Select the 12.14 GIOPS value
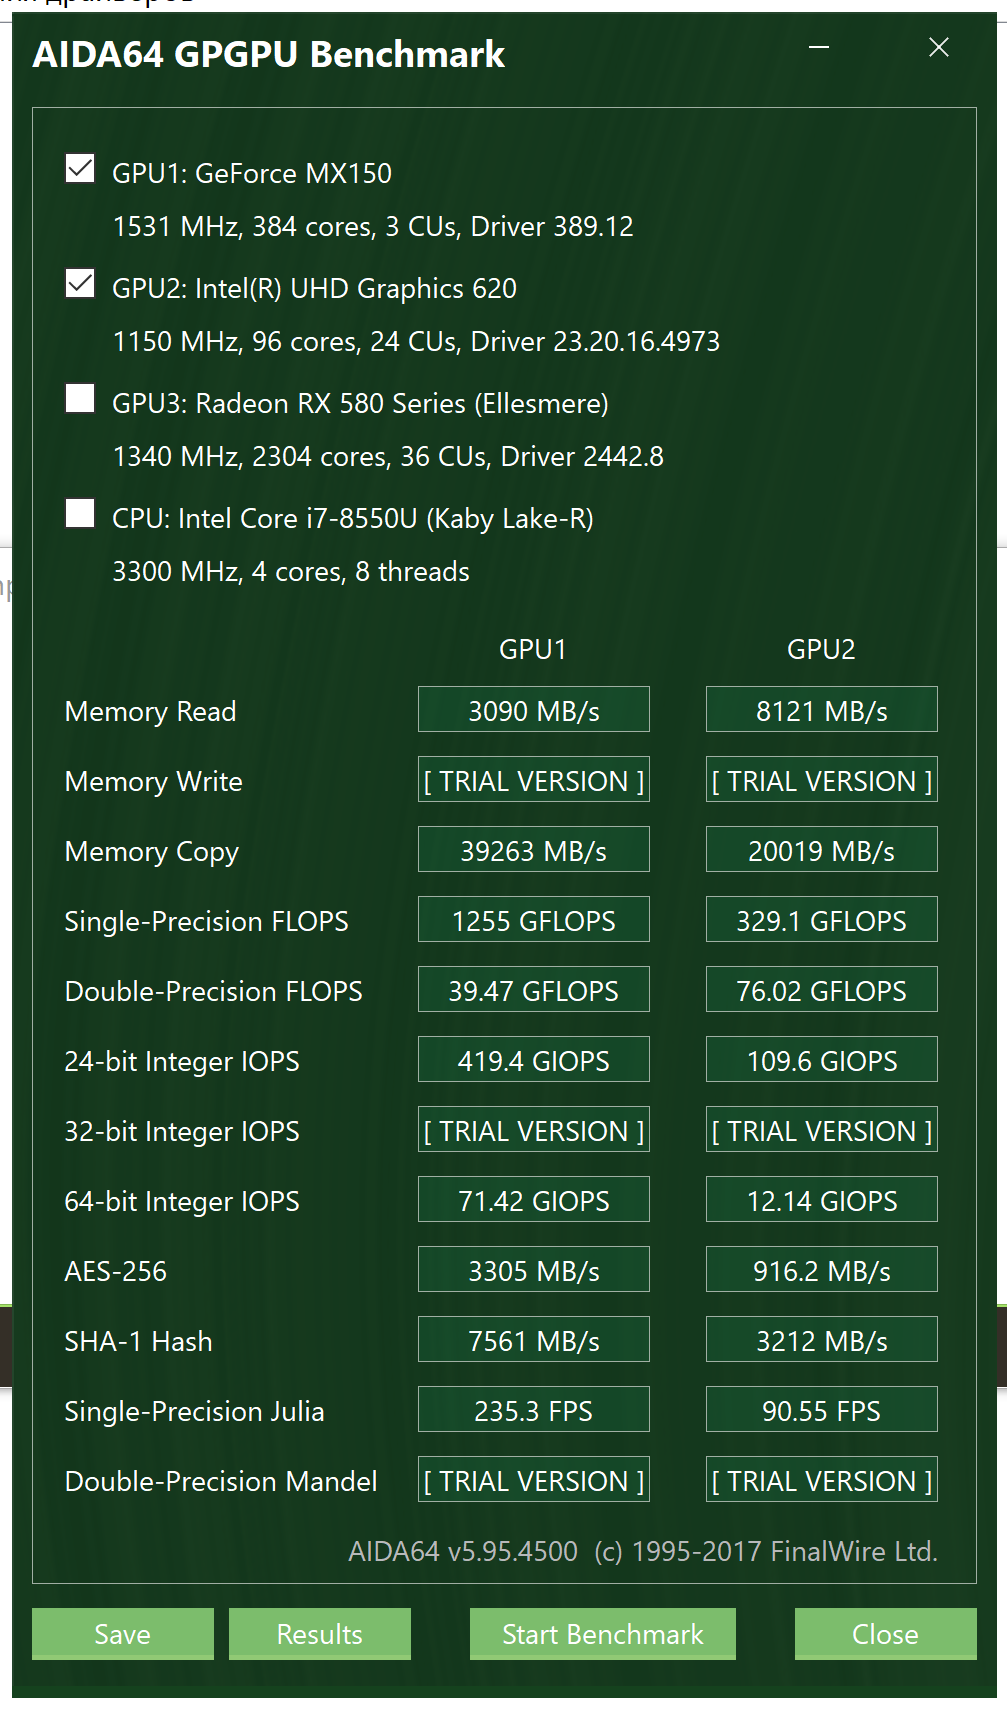 pyautogui.click(x=822, y=1200)
